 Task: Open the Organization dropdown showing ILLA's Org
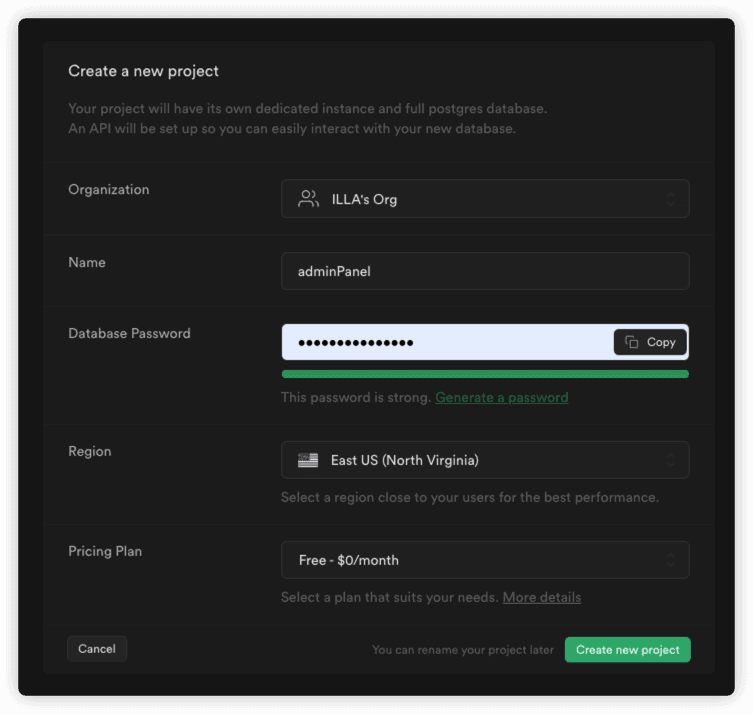[485, 199]
